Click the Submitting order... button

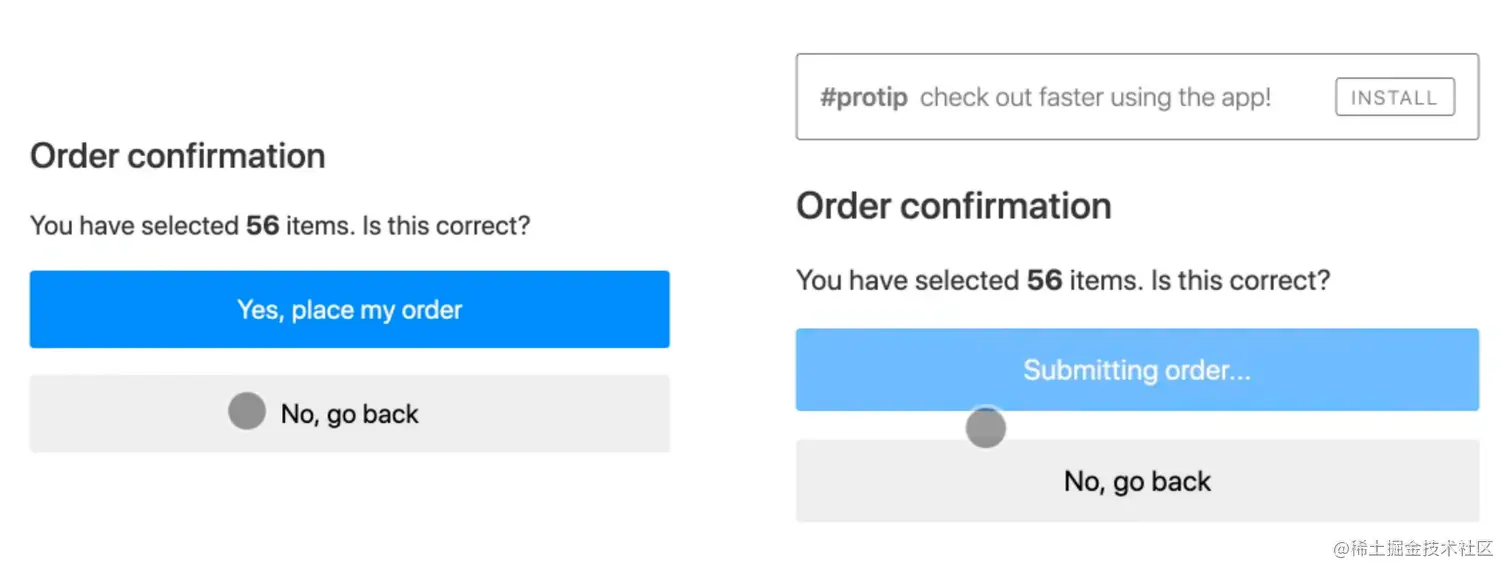coord(1137,370)
